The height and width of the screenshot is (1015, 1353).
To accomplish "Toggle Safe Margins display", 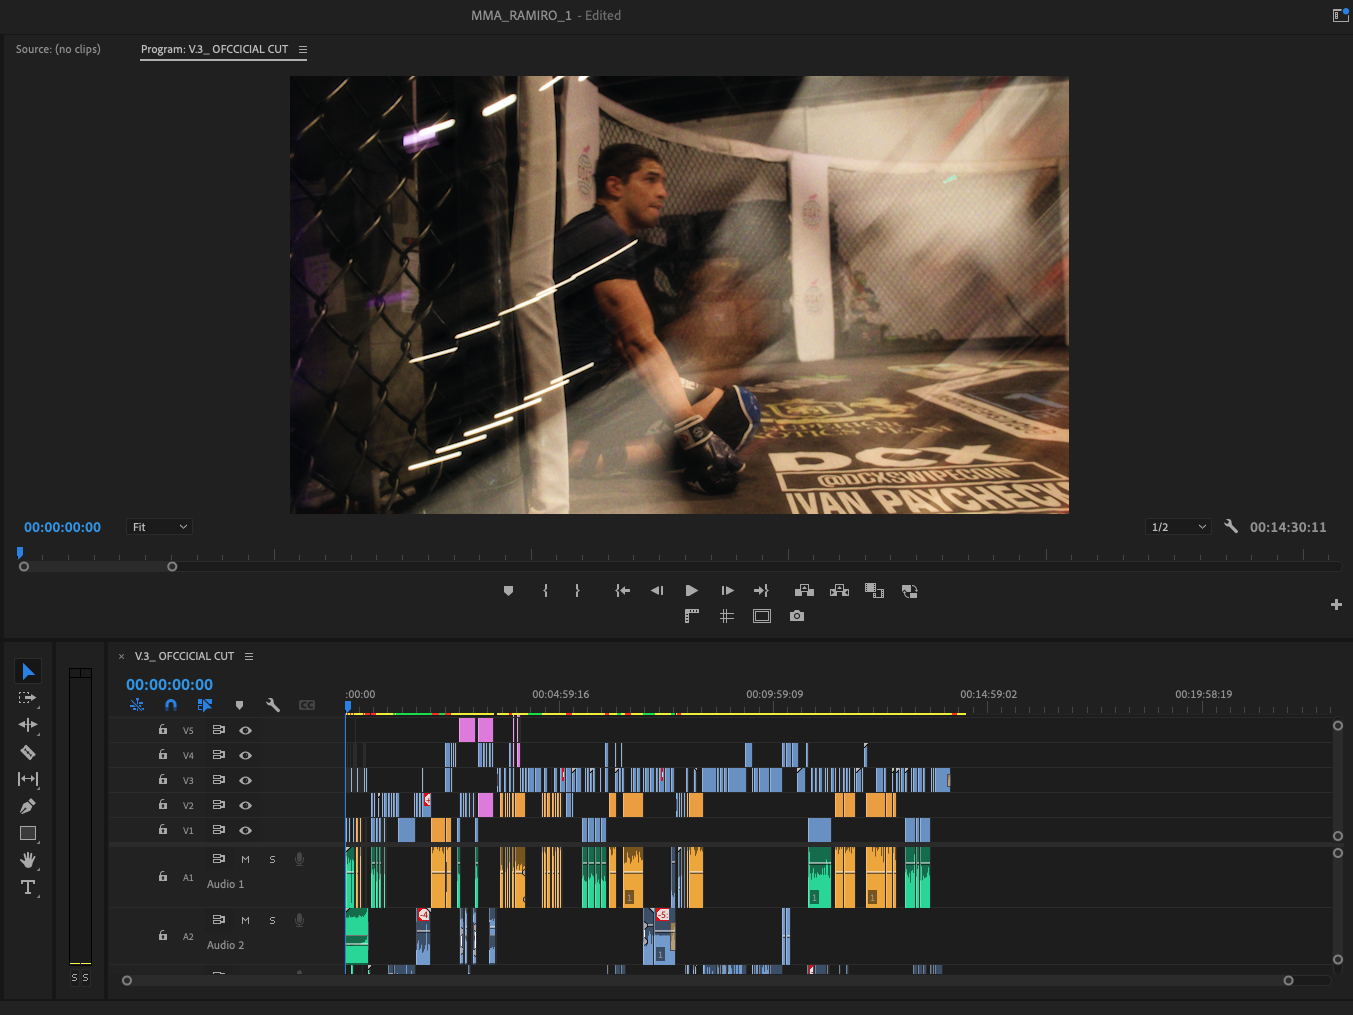I will [x=762, y=616].
